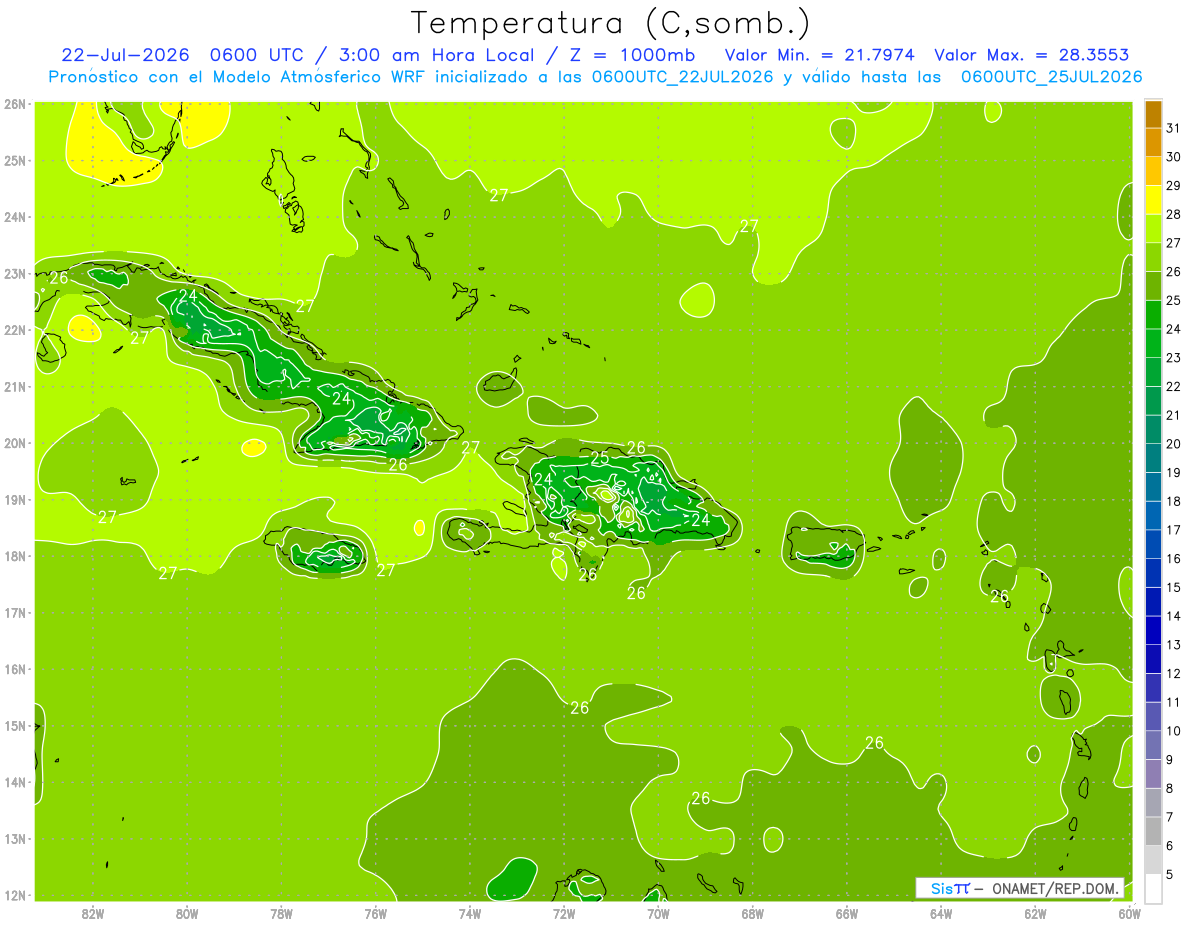The image size is (1200, 927).
Task: Click the 14N latitude axis label
Action: point(15,782)
